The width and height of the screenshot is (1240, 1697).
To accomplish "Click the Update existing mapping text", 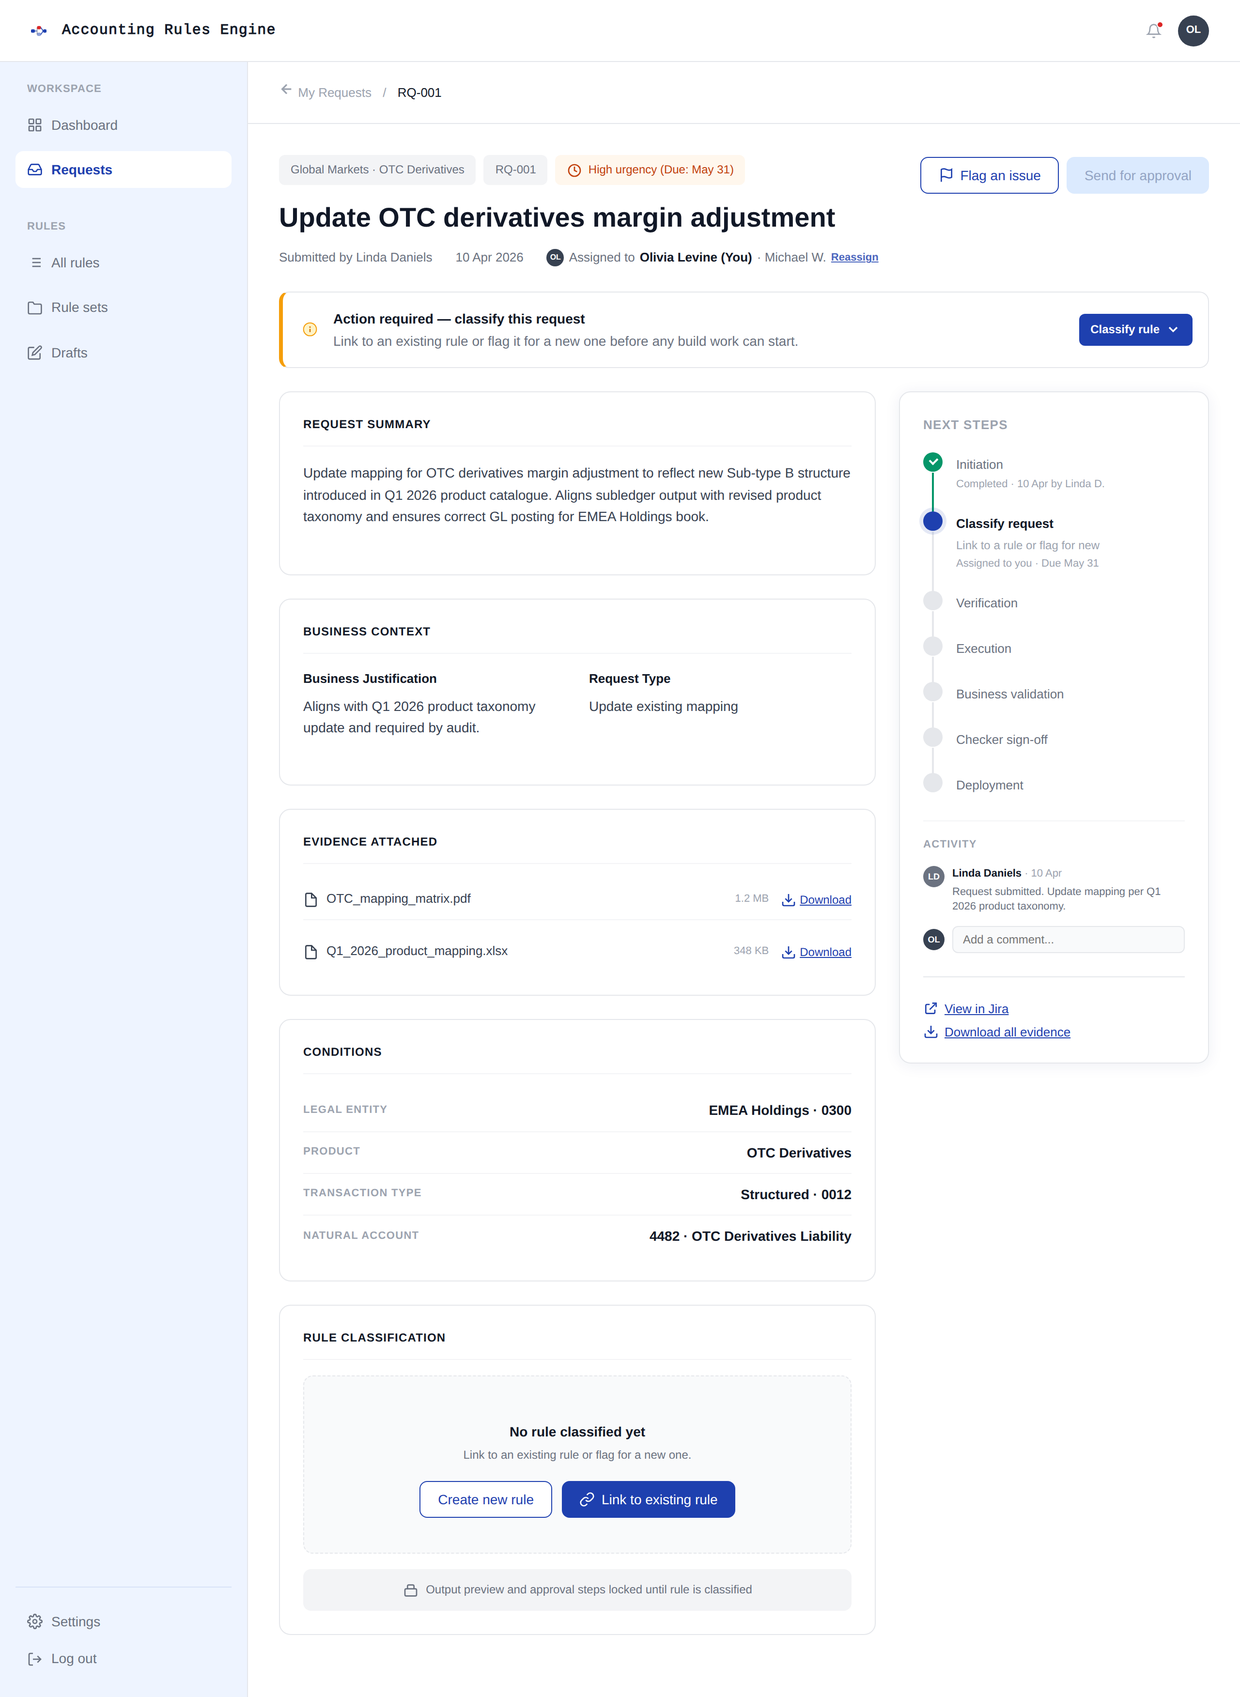I will 663,707.
